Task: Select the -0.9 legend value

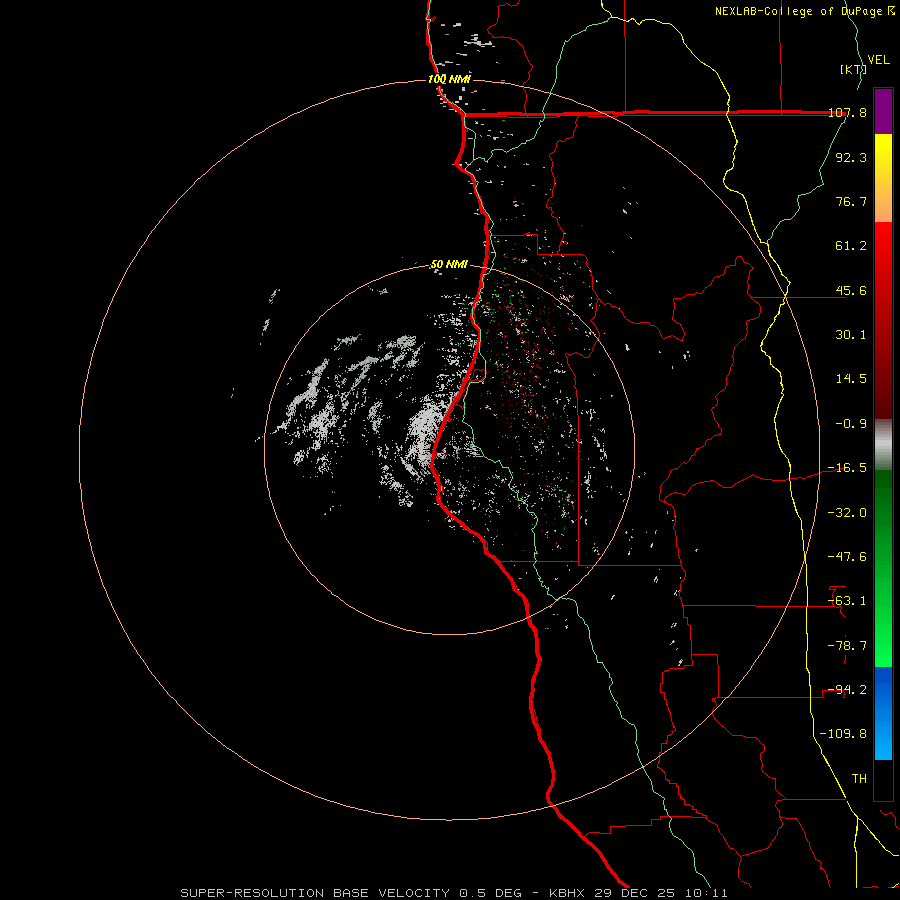Action: 851,424
